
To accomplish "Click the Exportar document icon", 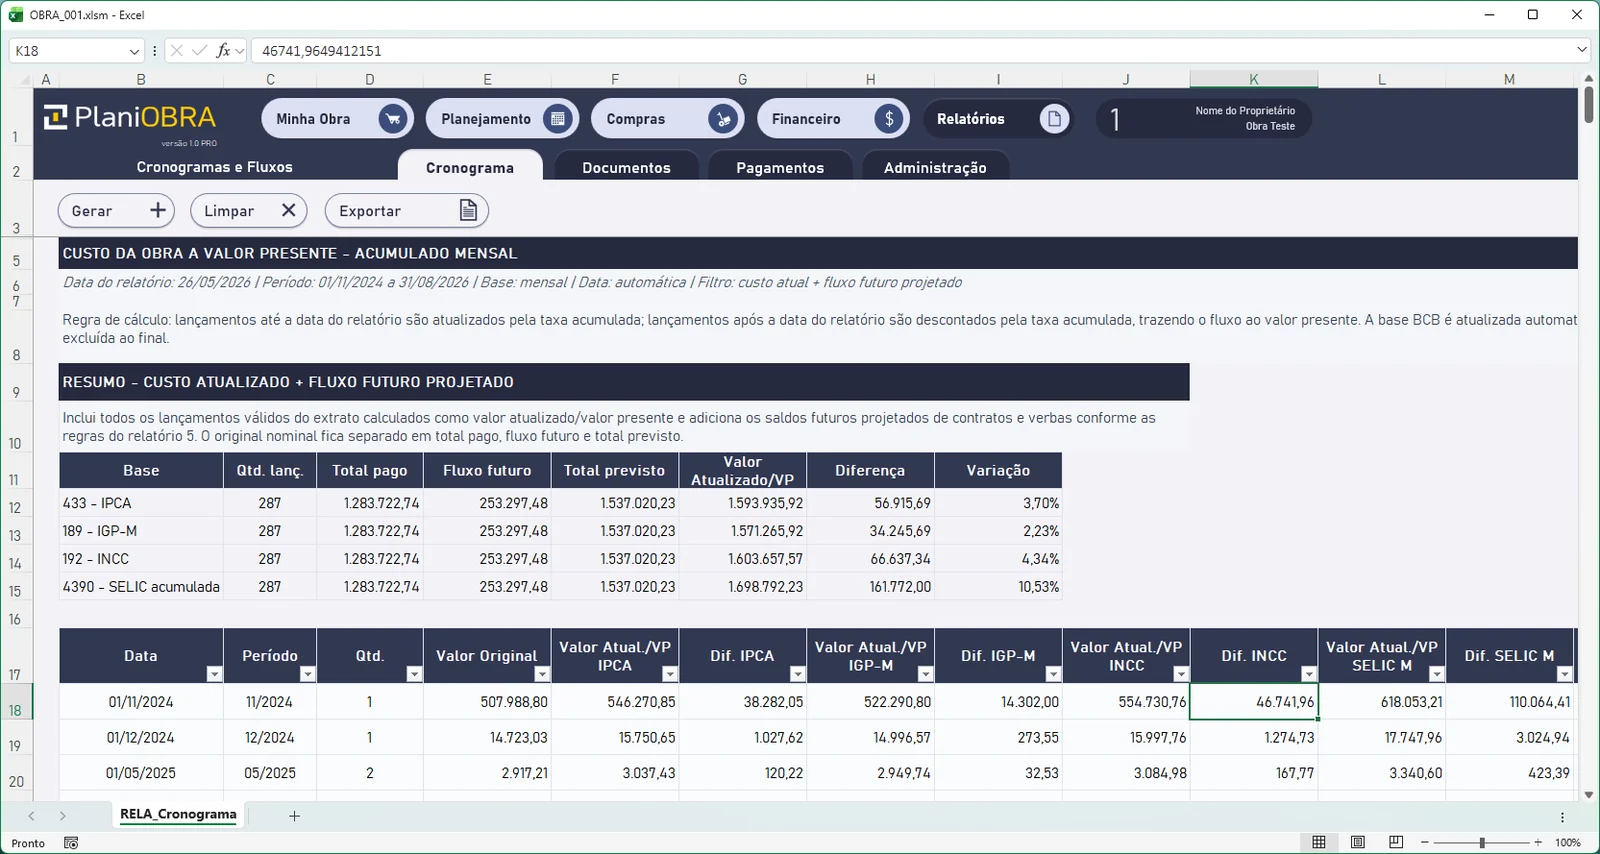I will [x=468, y=210].
